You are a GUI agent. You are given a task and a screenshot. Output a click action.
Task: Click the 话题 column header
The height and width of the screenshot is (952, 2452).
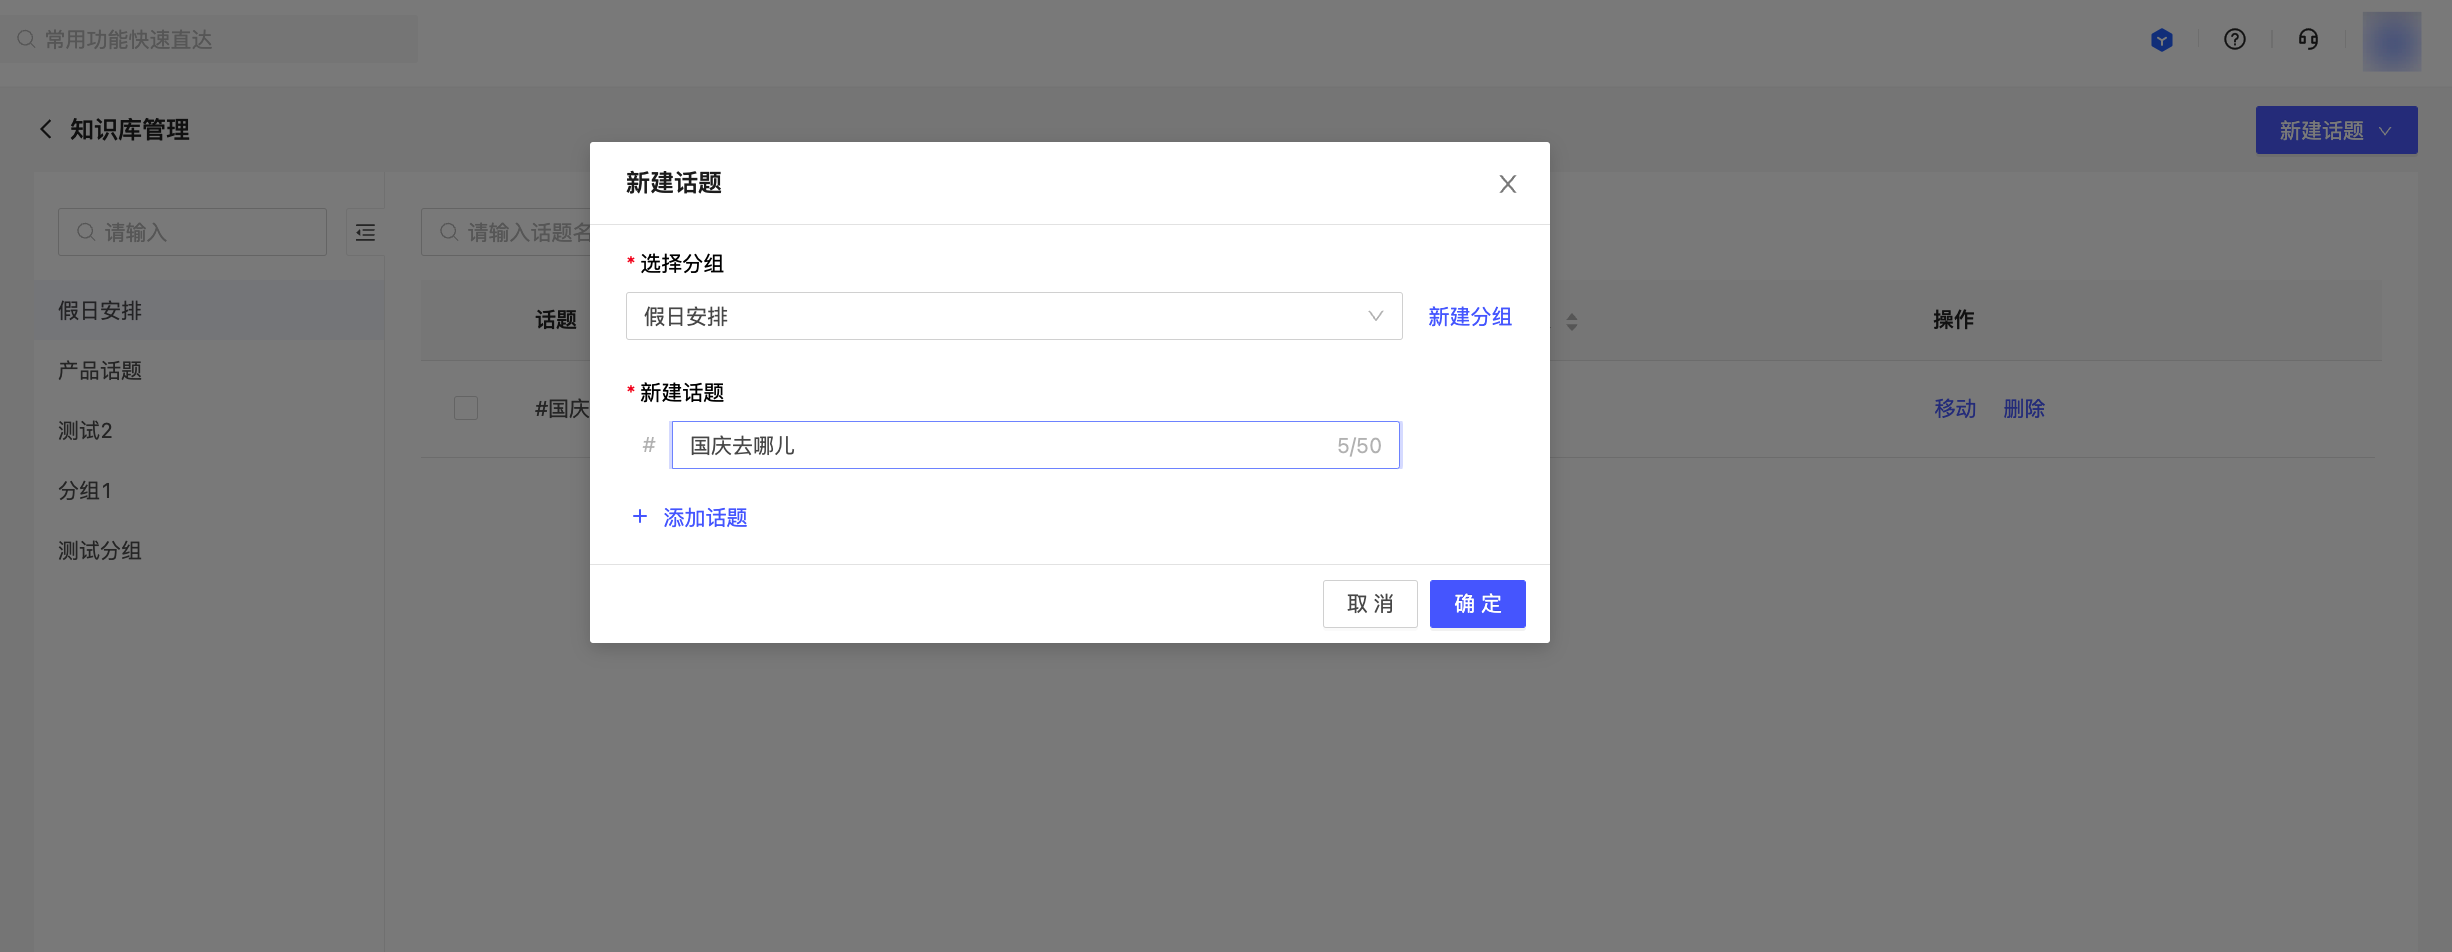pos(556,319)
